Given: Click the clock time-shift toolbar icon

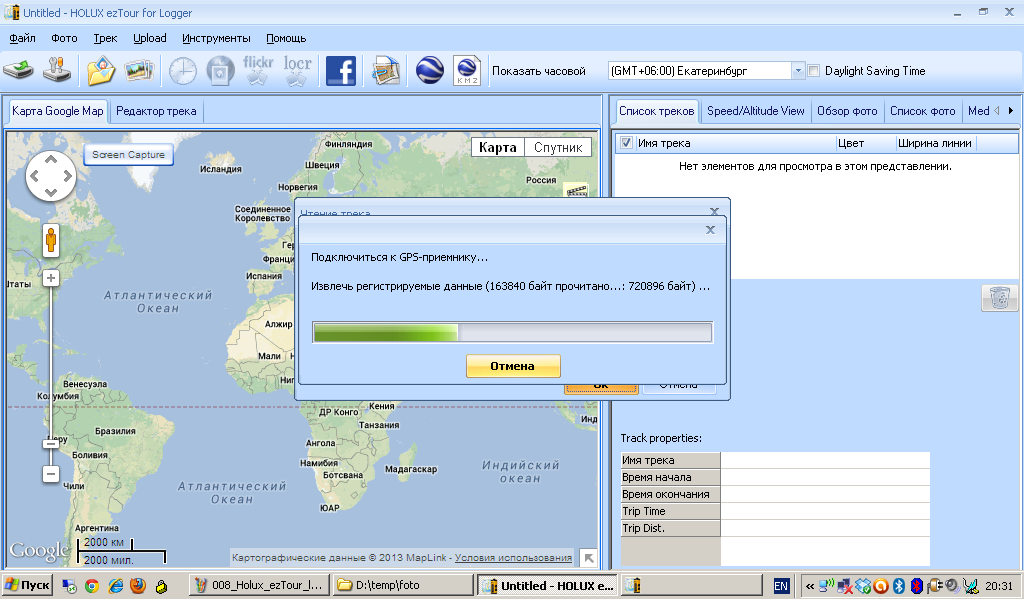Looking at the screenshot, I should click(182, 71).
